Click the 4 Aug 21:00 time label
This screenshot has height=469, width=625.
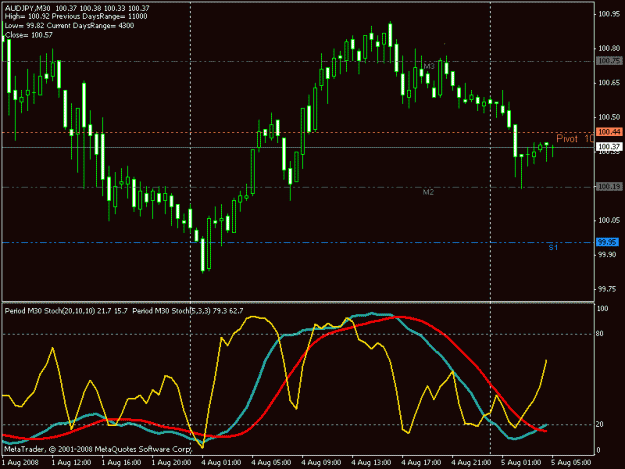click(x=471, y=463)
